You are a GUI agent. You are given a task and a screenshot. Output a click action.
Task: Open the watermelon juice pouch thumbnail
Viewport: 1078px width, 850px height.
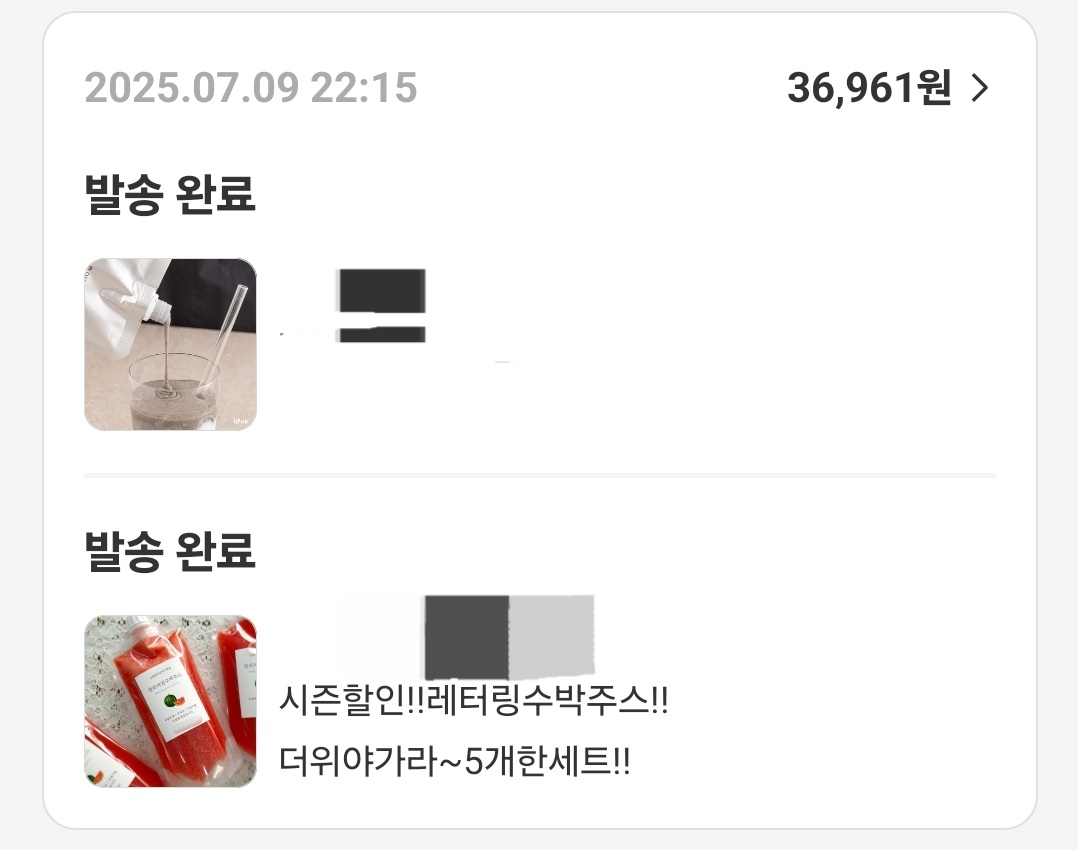click(x=170, y=701)
